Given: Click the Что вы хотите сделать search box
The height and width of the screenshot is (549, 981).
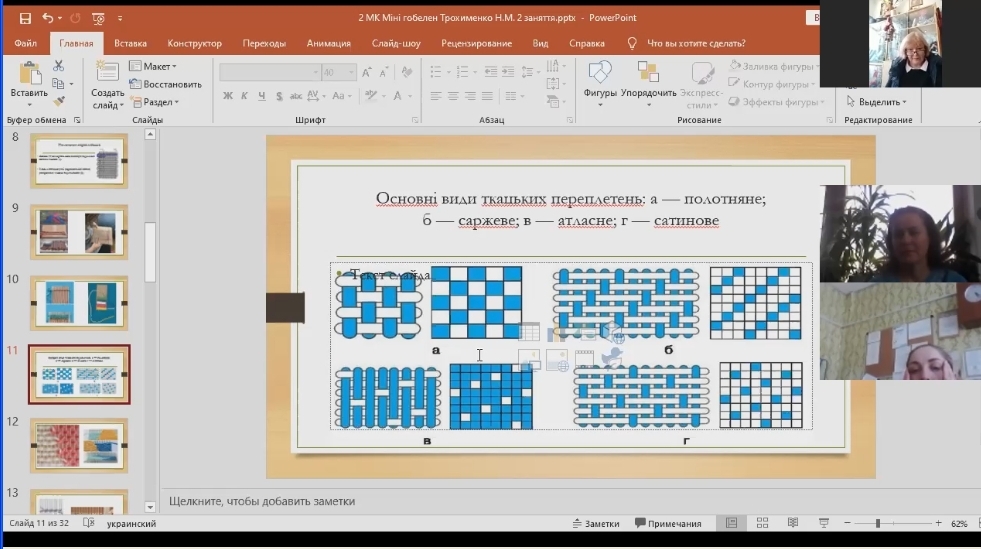Looking at the screenshot, I should pyautogui.click(x=696, y=43).
